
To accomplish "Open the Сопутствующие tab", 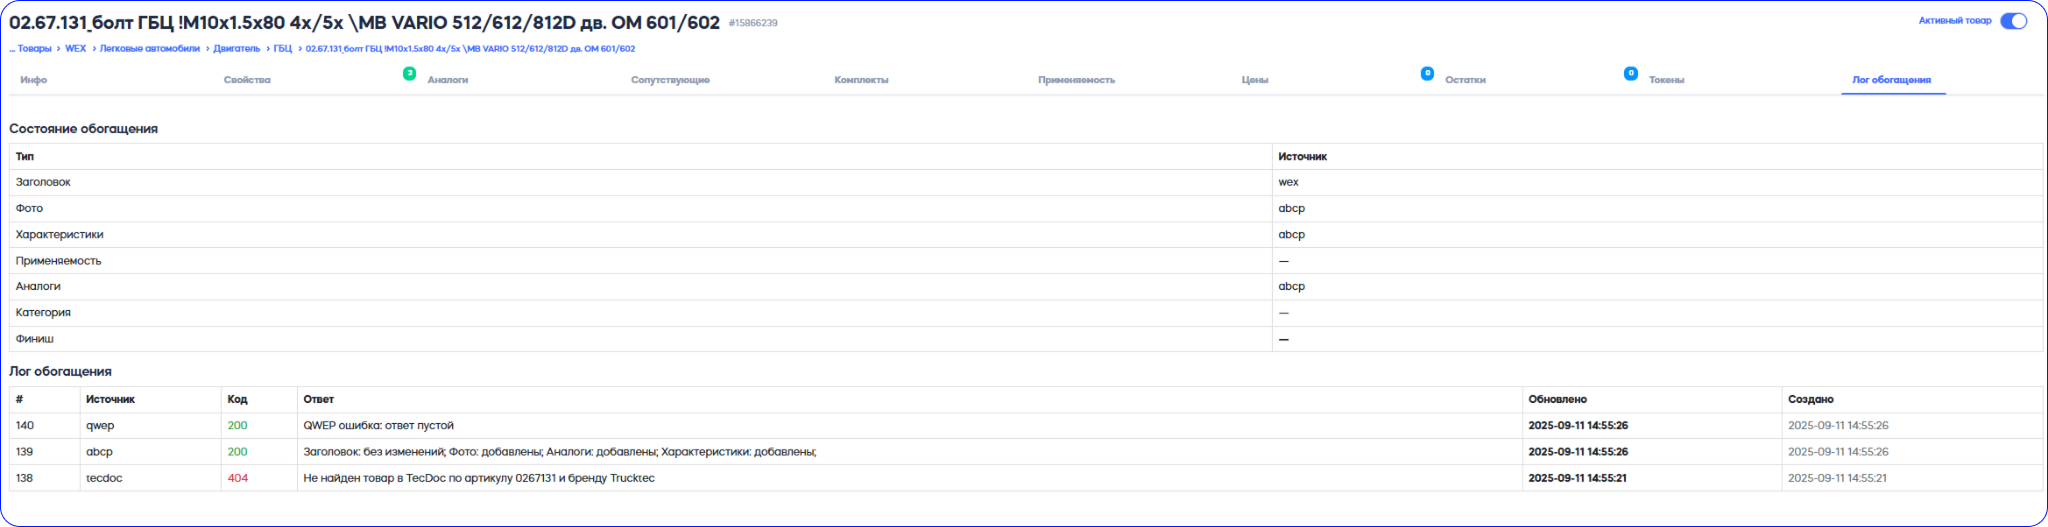I will (670, 80).
